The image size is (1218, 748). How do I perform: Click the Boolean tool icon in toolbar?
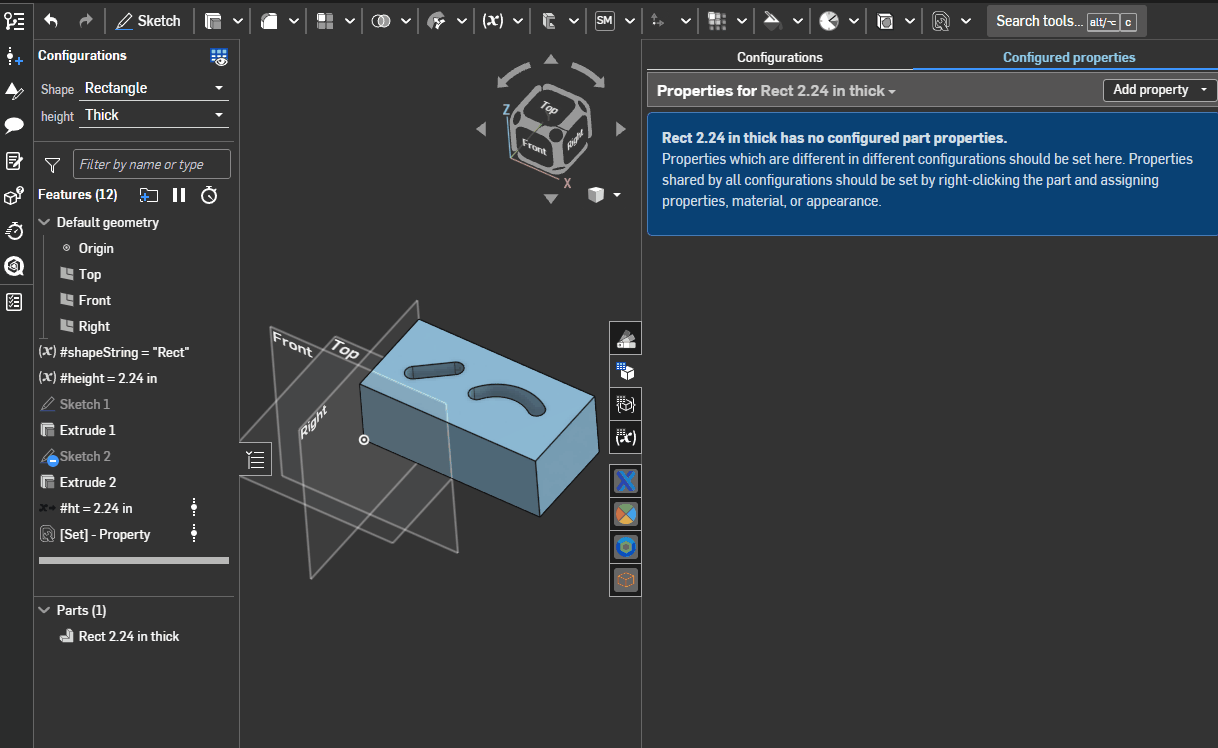[381, 20]
